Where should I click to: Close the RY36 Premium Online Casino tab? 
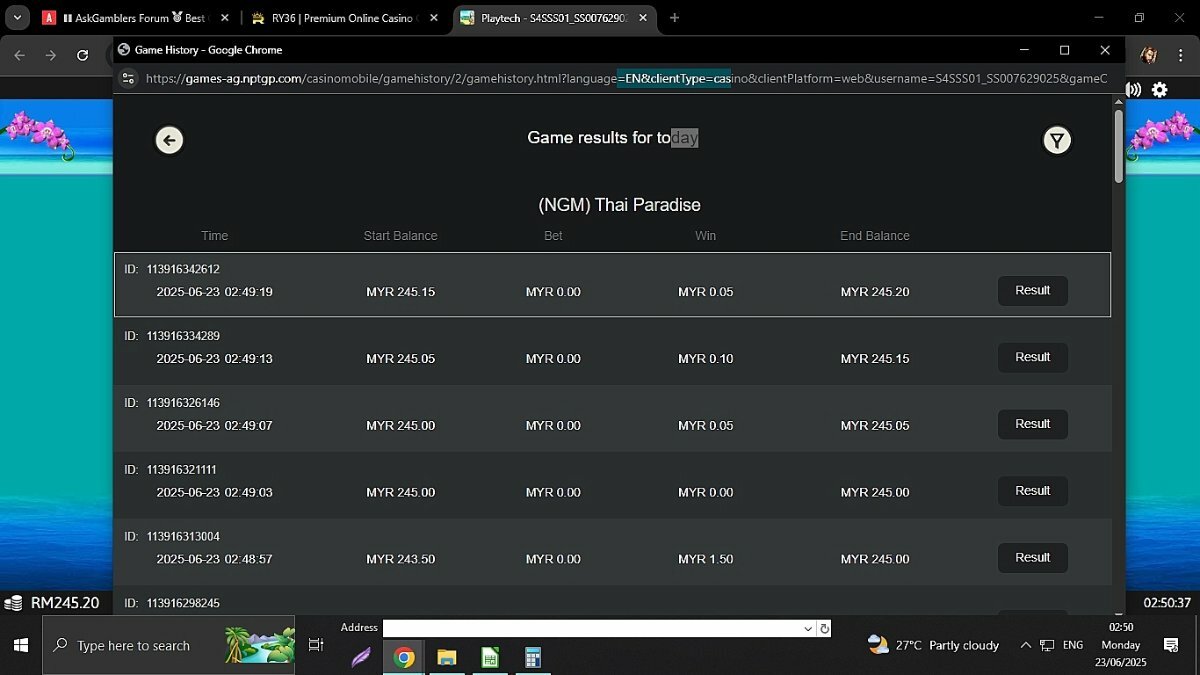[x=433, y=18]
